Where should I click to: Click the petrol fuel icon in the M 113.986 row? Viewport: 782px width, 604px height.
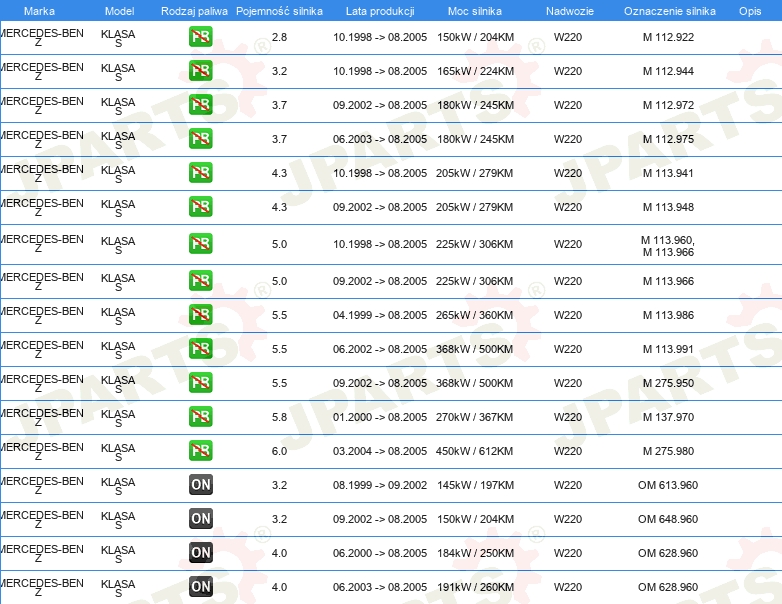pos(200,314)
